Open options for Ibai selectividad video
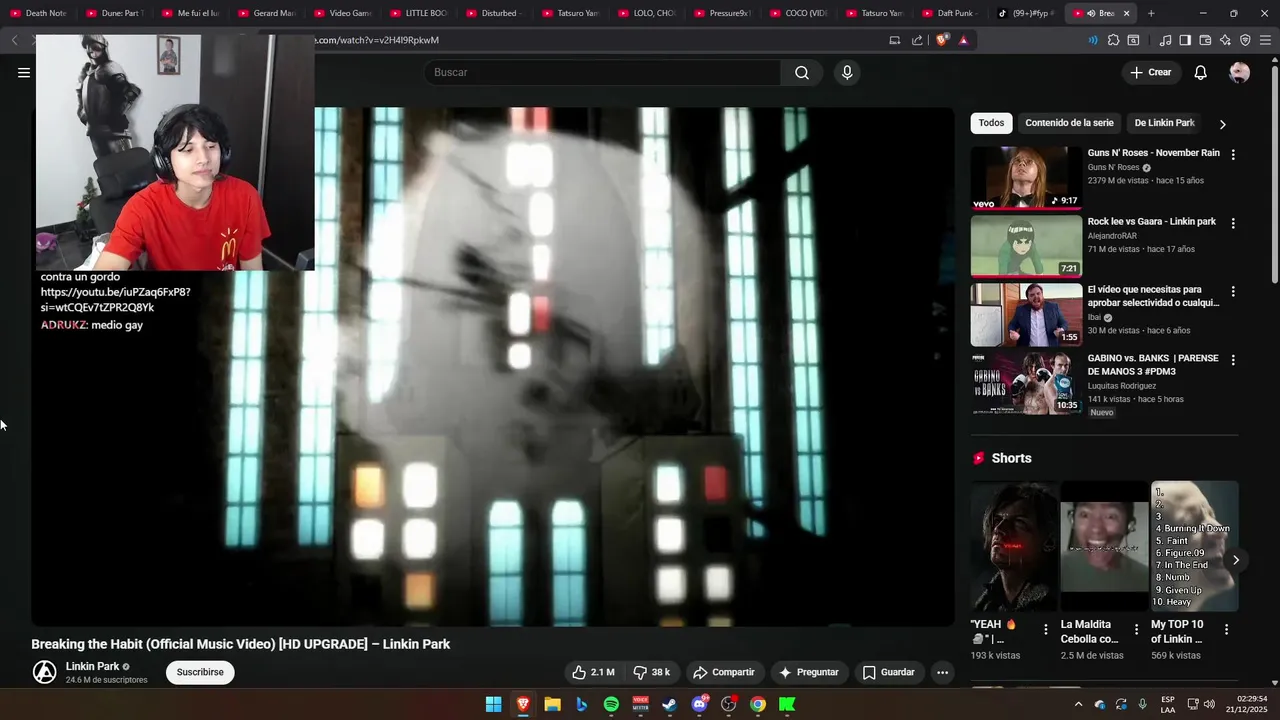This screenshot has height=720, width=1280. [x=1233, y=291]
